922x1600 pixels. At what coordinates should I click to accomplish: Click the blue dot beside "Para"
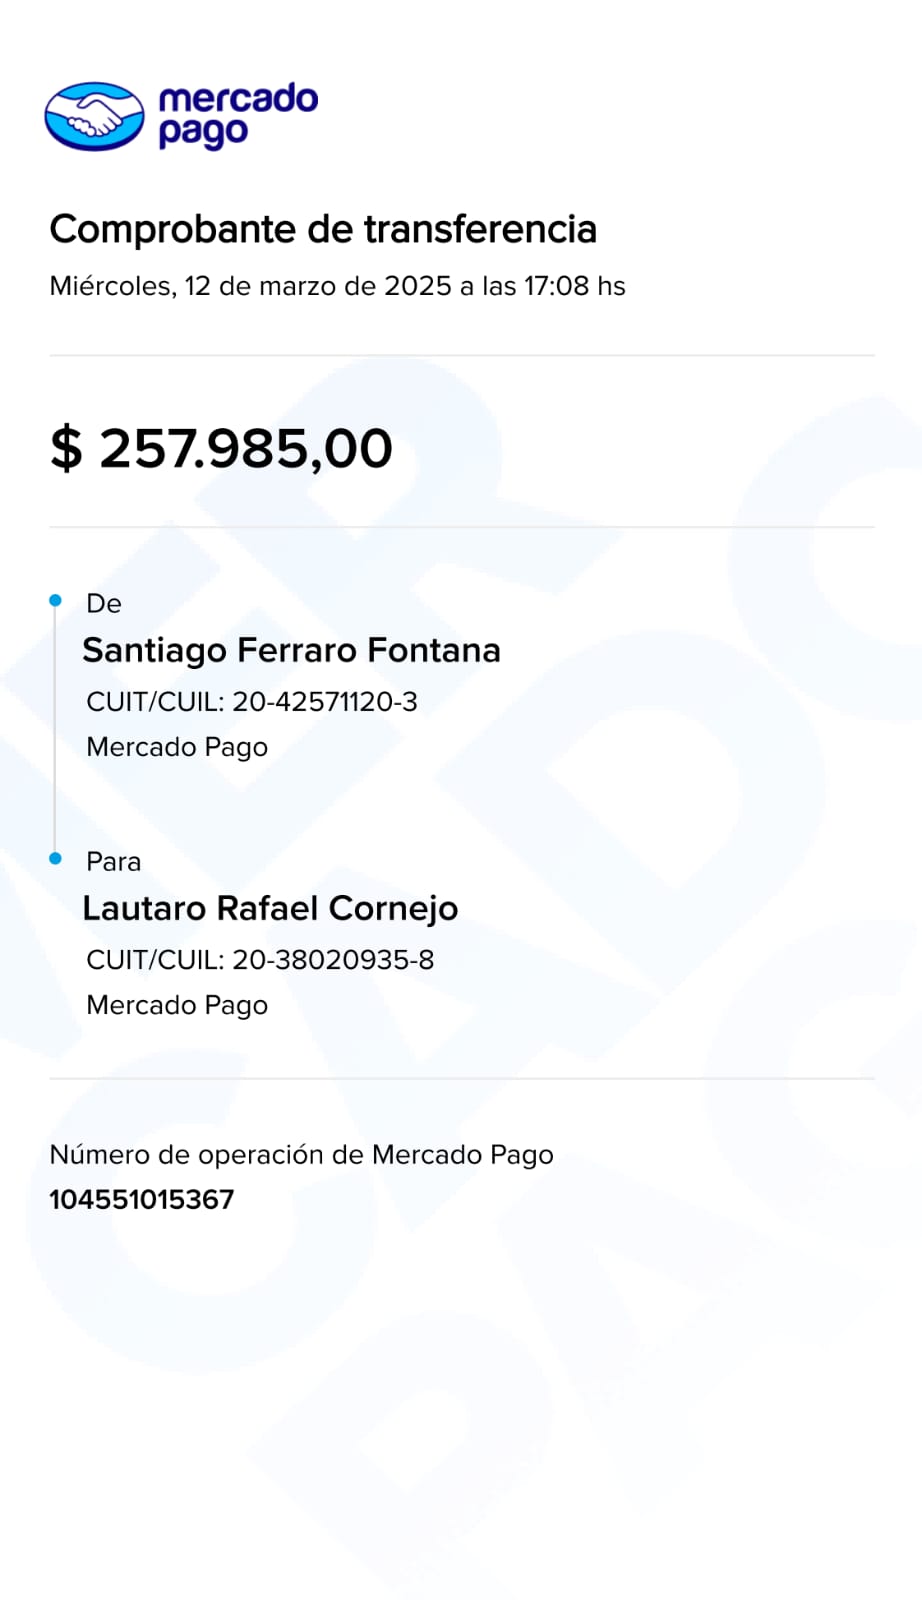[56, 859]
